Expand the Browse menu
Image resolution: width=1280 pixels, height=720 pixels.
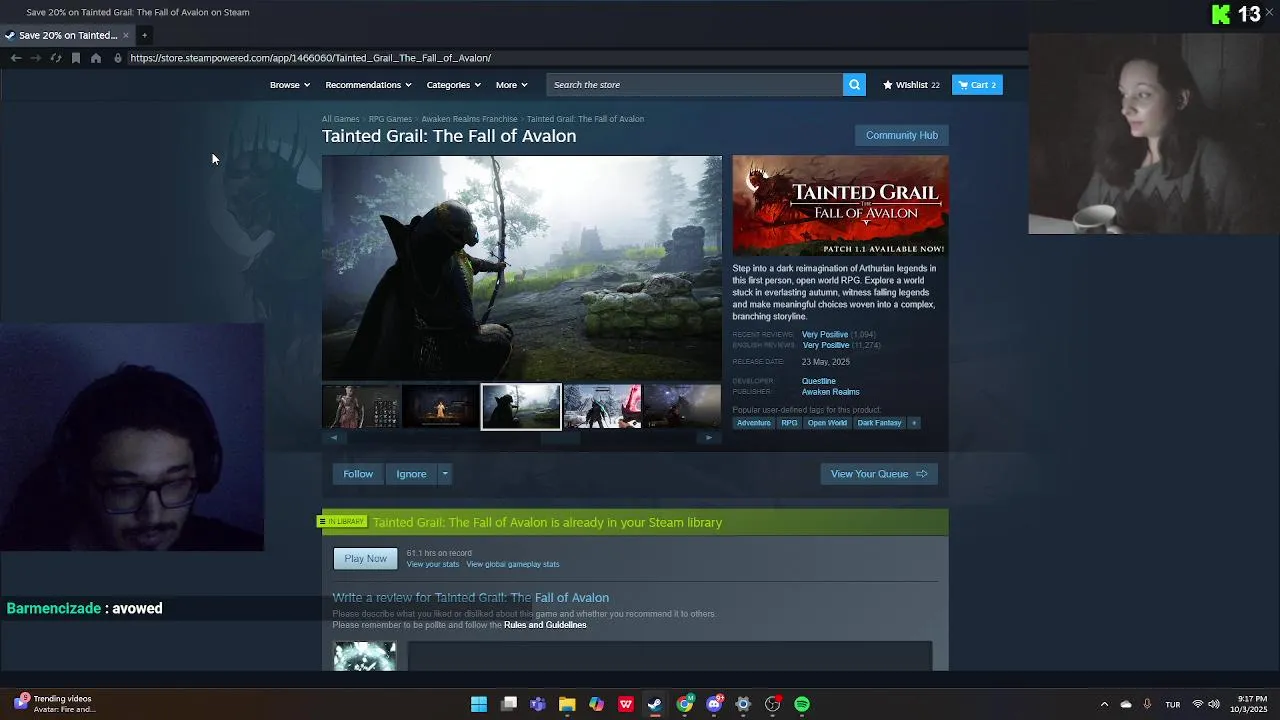pyautogui.click(x=289, y=85)
